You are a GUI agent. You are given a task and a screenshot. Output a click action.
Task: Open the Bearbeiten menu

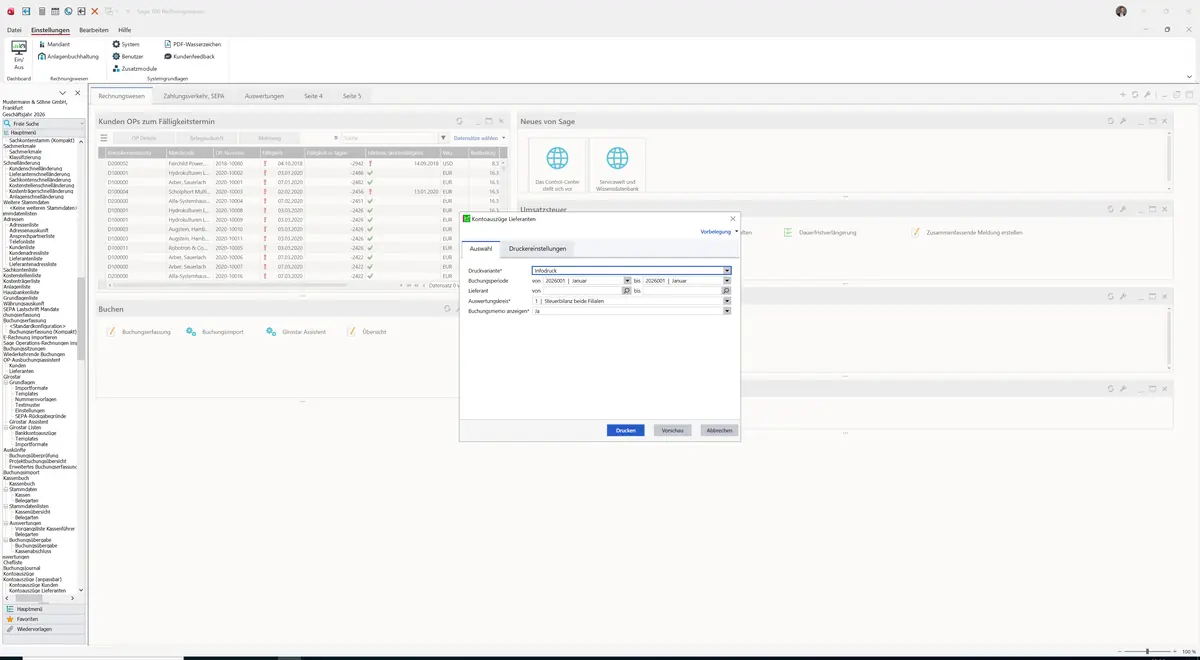94,30
